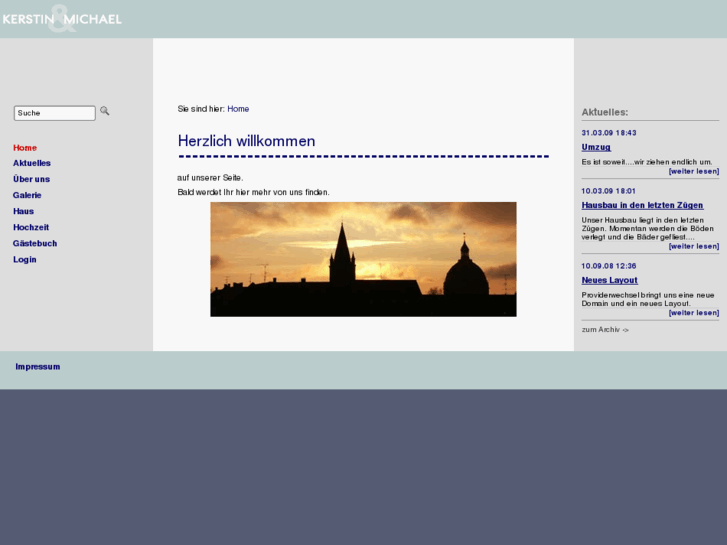
Task: Open the Neues Layout news headline
Action: tap(609, 280)
